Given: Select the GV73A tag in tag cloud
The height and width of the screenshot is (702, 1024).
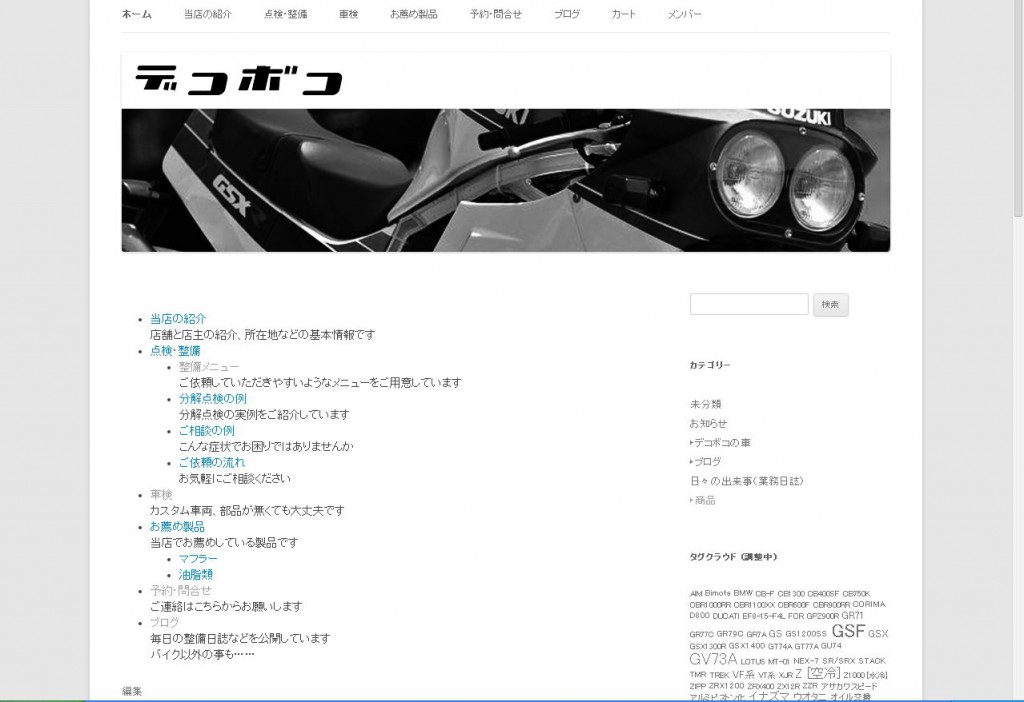Looking at the screenshot, I should click(x=713, y=659).
